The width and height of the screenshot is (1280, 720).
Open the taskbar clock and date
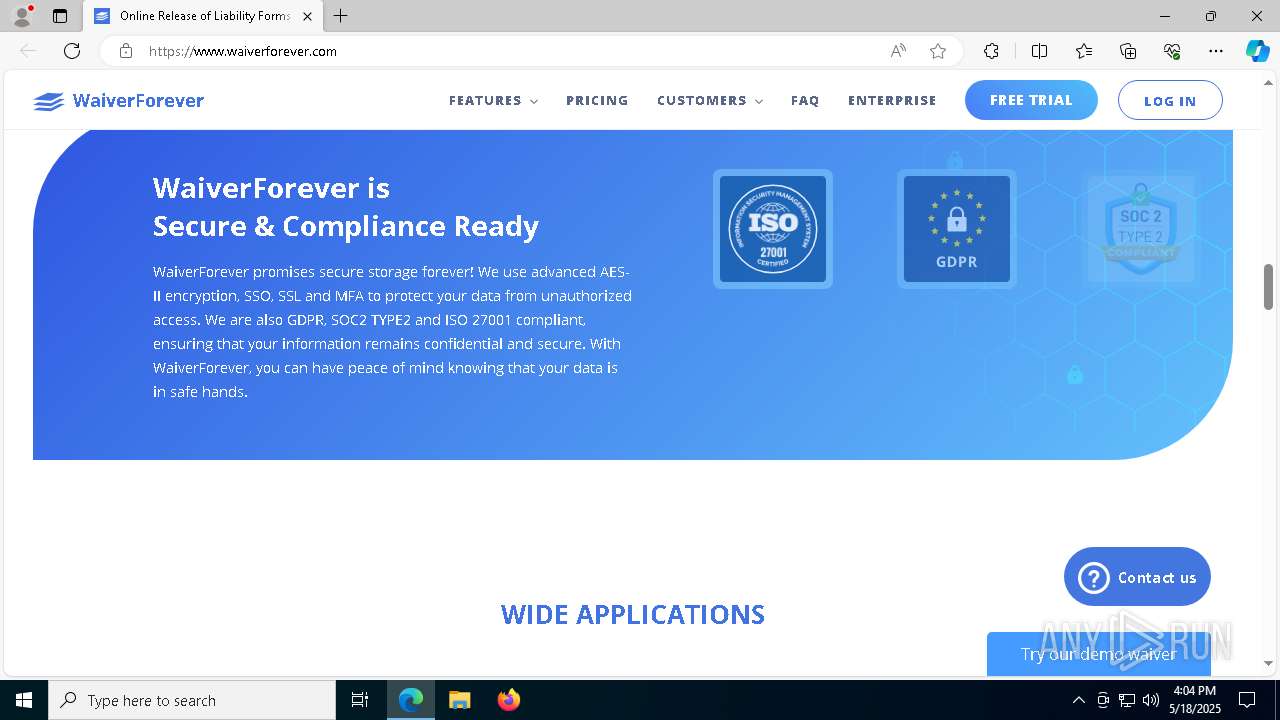pyautogui.click(x=1194, y=700)
